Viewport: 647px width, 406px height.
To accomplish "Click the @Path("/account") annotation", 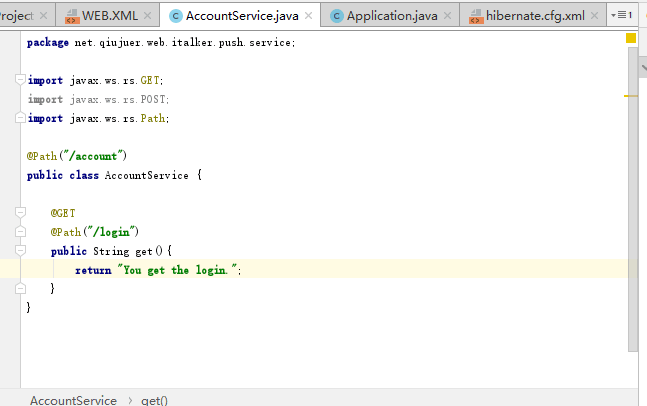I will point(77,156).
